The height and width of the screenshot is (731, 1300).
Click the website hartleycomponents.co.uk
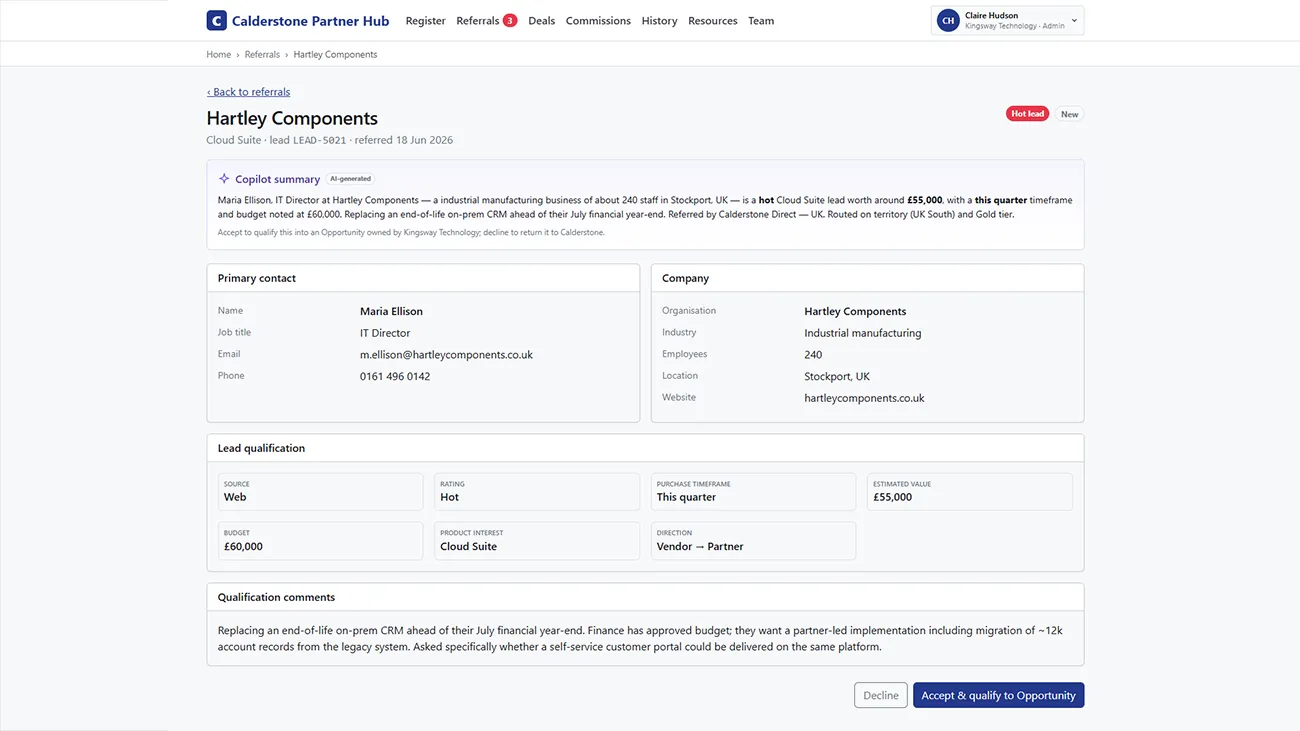tap(864, 398)
